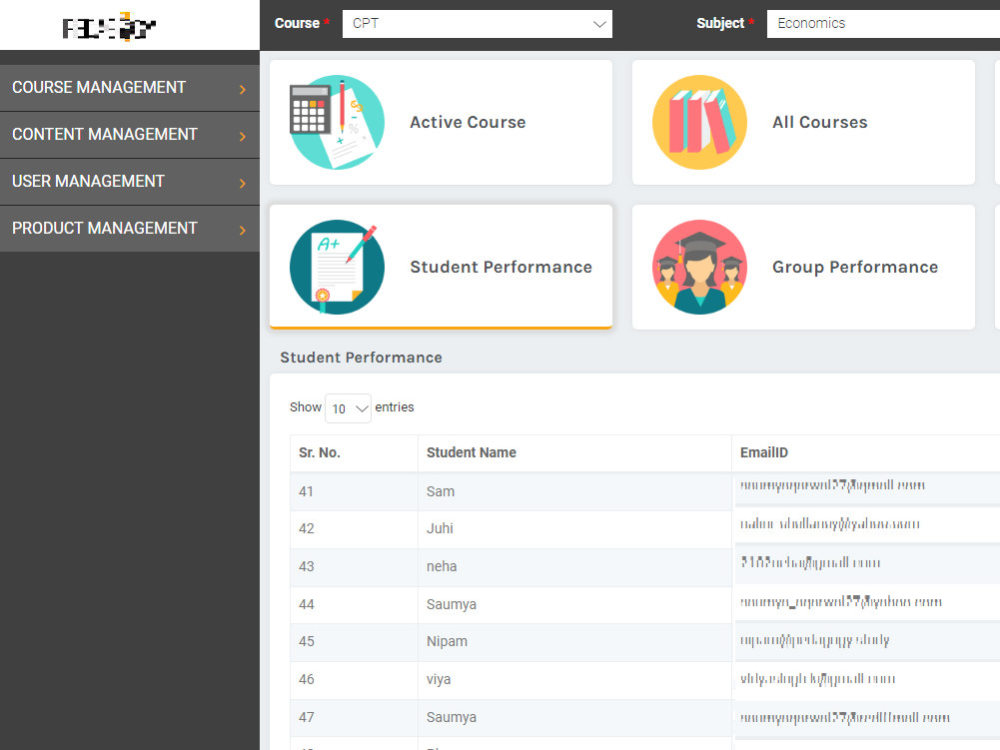Viewport: 1000px width, 750px height.
Task: Expand the User Management chevron arrow
Action: pos(242,183)
